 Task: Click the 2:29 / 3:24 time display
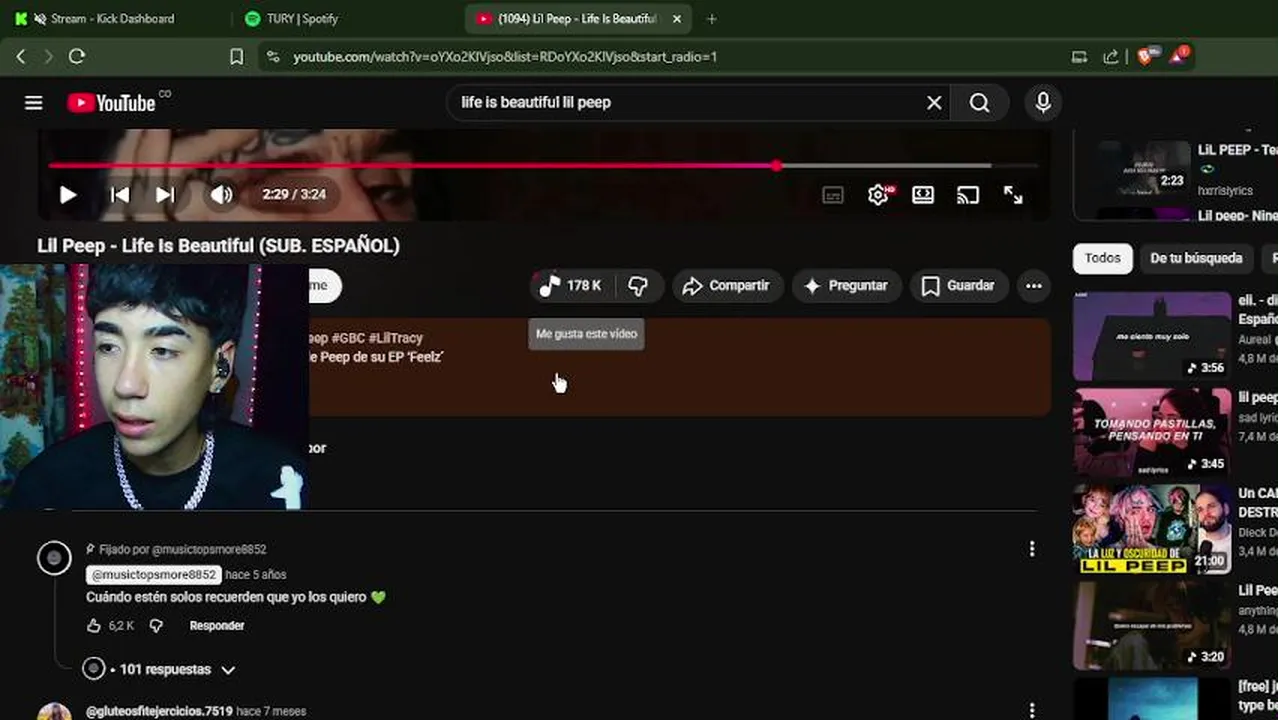[x=294, y=195]
